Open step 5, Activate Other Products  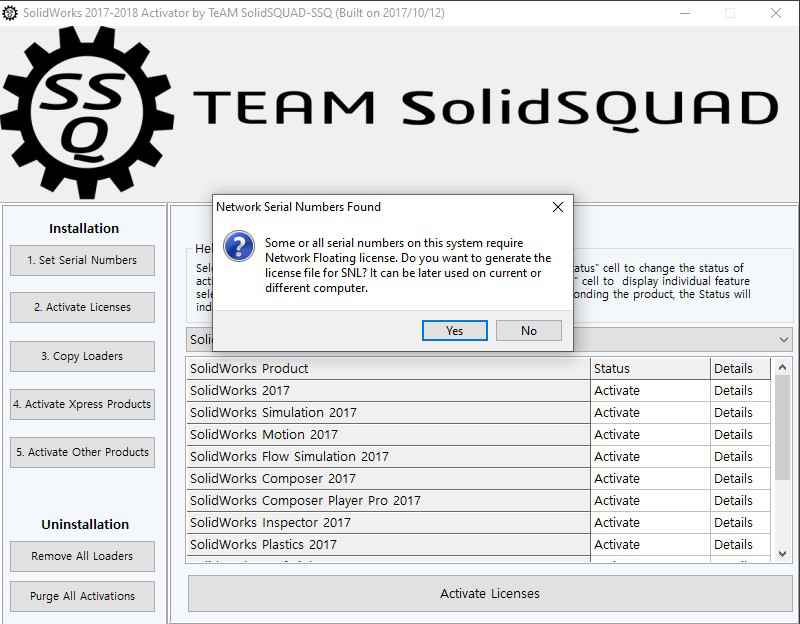coord(82,452)
